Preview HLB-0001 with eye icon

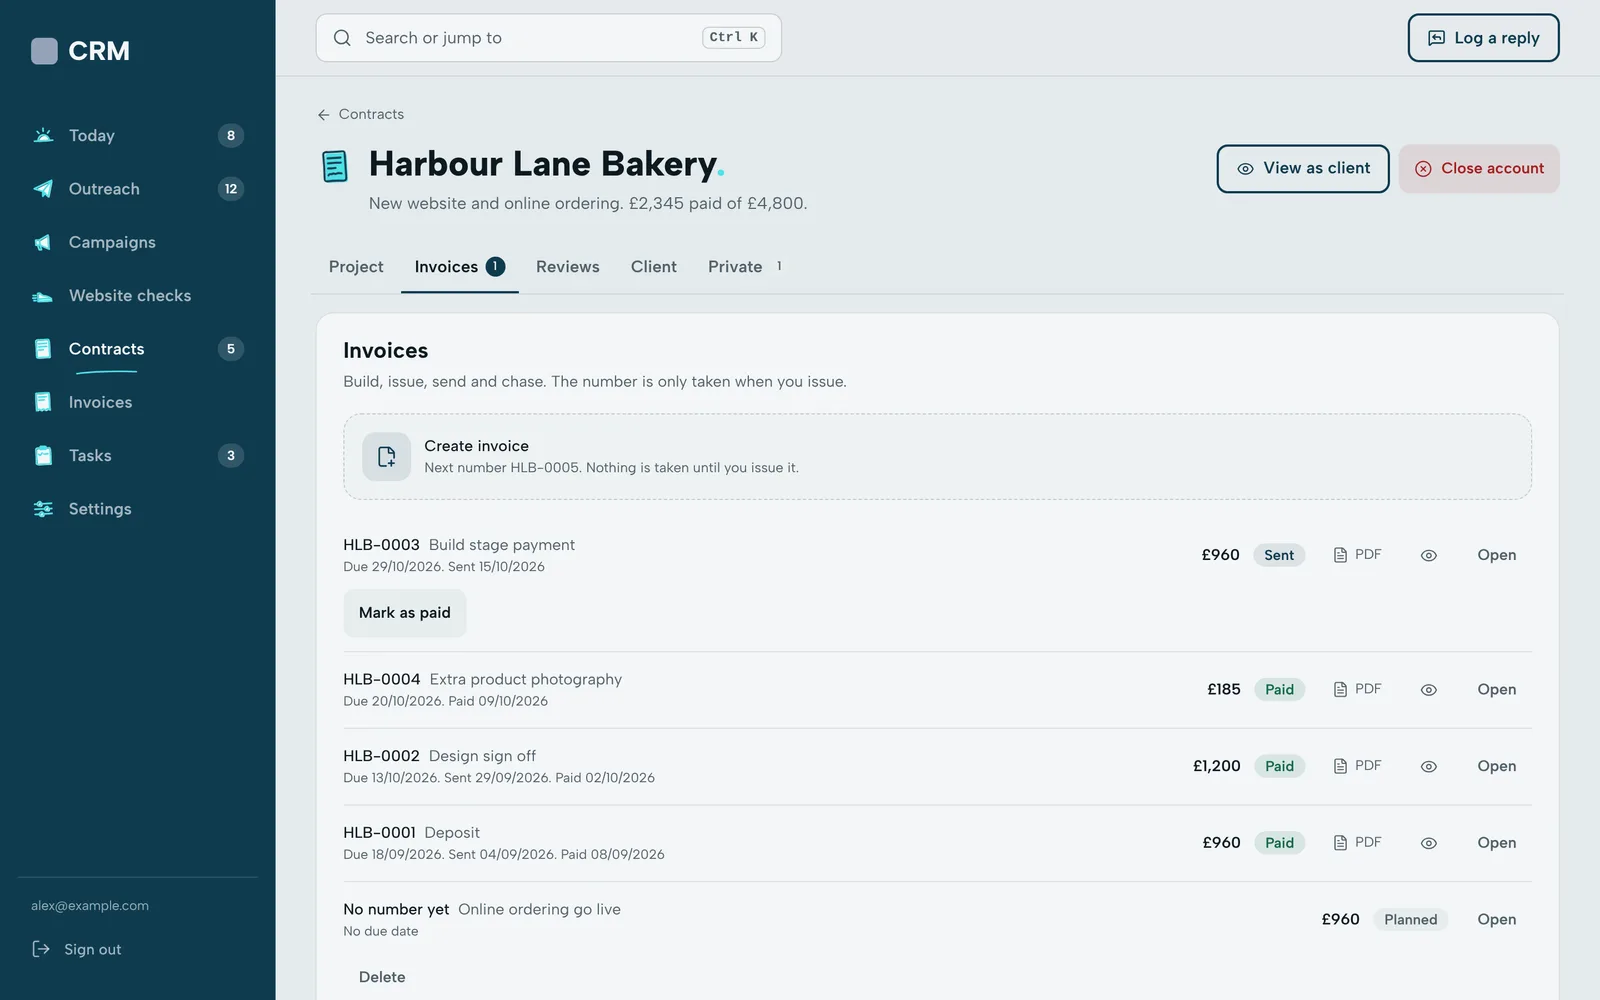point(1429,843)
